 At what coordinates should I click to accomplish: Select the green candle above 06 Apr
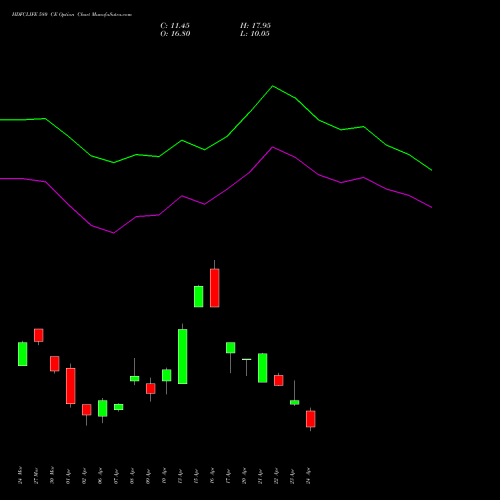(103, 408)
